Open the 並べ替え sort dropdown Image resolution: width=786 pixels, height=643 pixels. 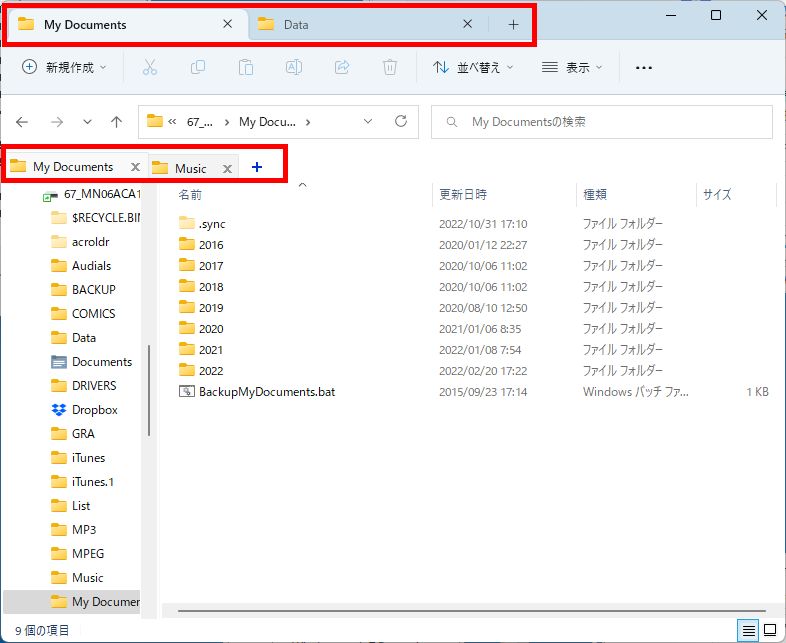click(x=473, y=67)
